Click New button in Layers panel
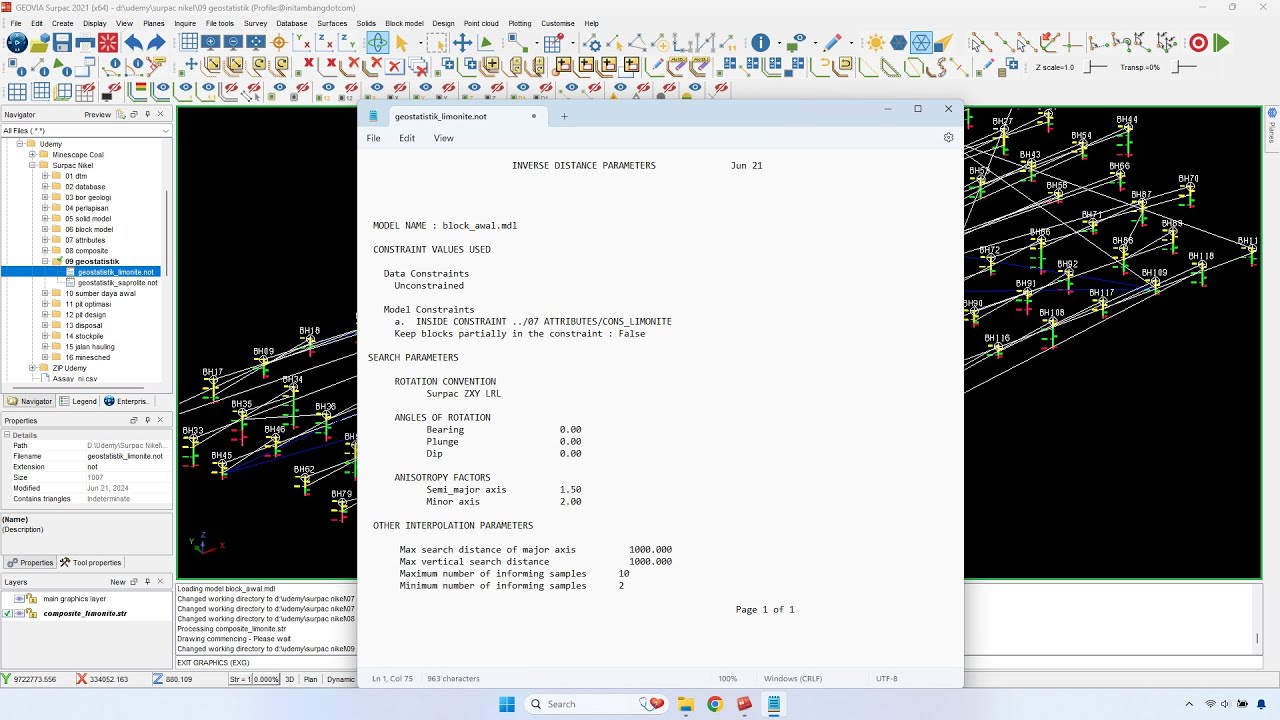Screen dimensions: 1280x720 pyautogui.click(x=118, y=582)
